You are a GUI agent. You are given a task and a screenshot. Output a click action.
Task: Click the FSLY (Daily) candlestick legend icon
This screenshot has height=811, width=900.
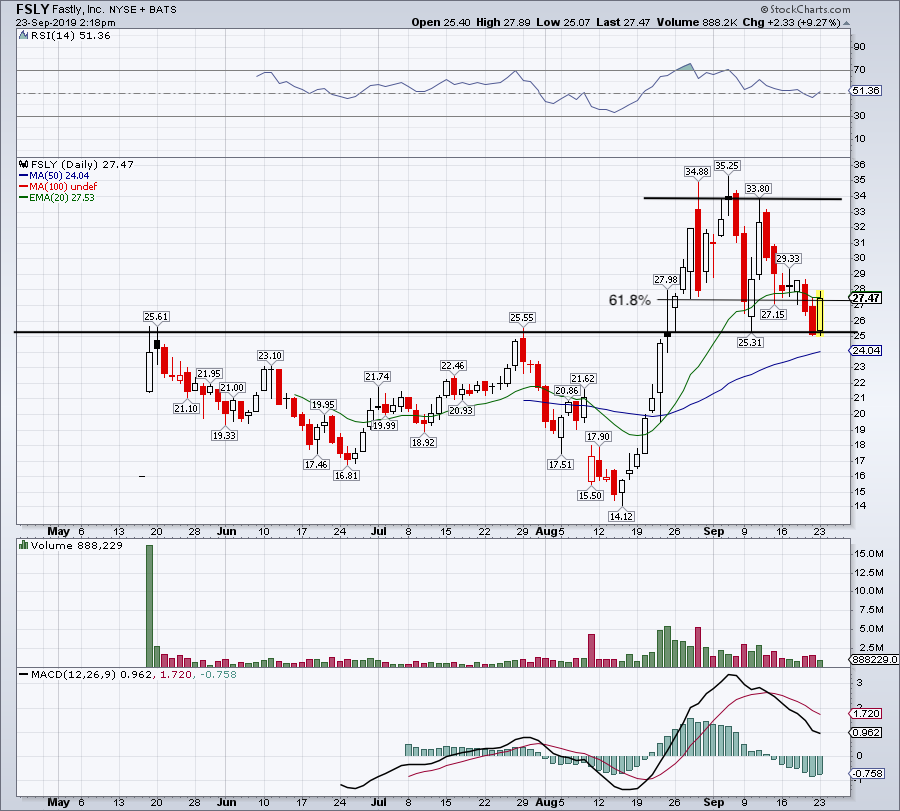click(x=24, y=164)
